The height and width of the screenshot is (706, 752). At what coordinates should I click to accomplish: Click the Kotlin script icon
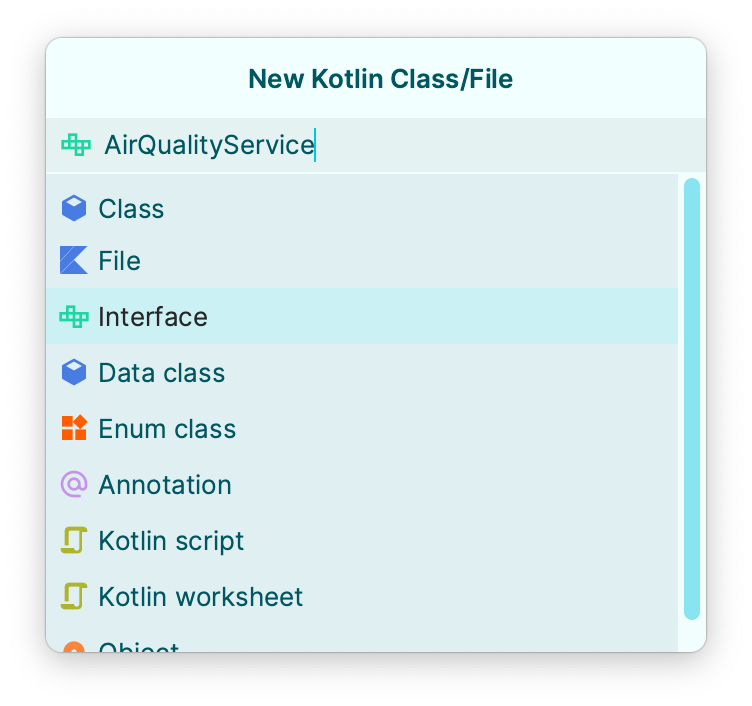[x=74, y=540]
